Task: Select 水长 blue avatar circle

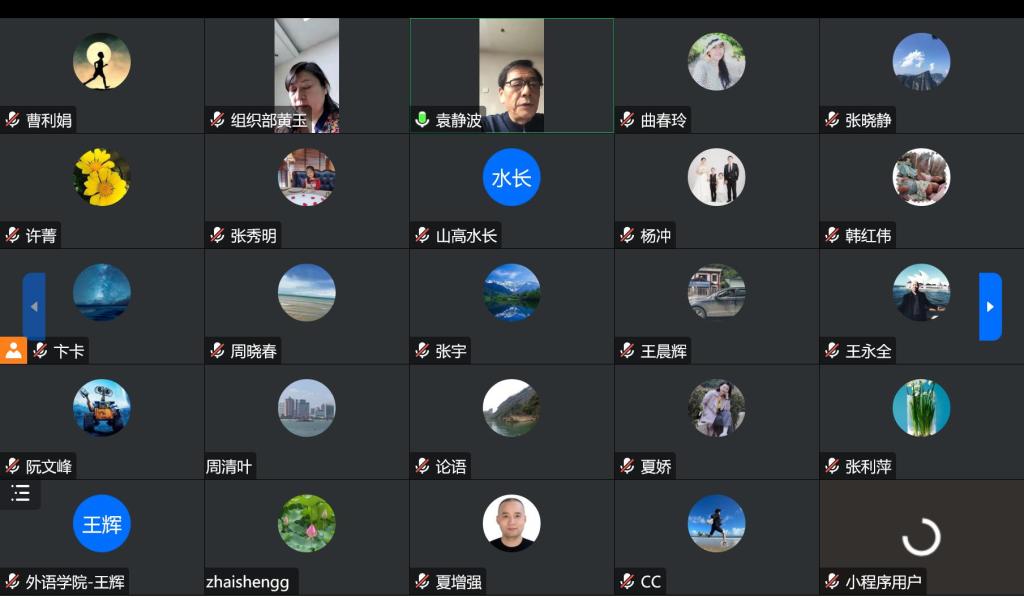Action: click(511, 177)
